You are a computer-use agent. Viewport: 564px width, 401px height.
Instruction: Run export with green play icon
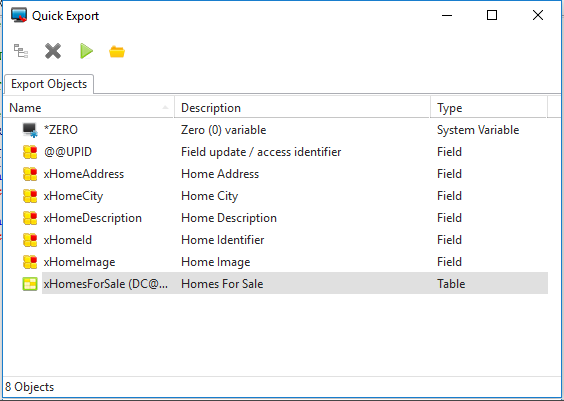(x=86, y=51)
